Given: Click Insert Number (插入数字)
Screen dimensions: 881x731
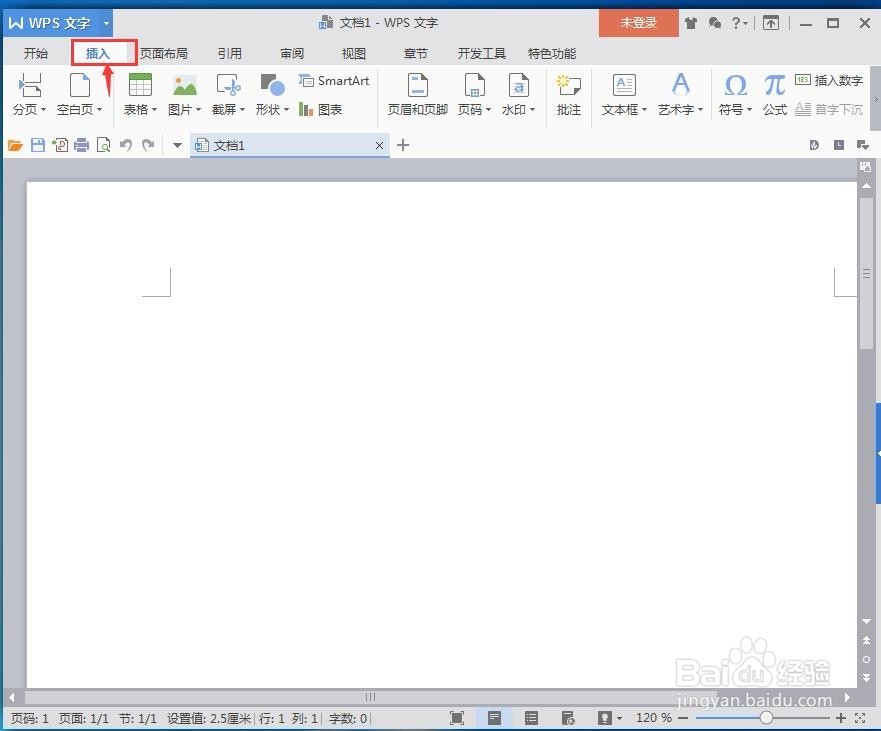Looking at the screenshot, I should tap(829, 80).
